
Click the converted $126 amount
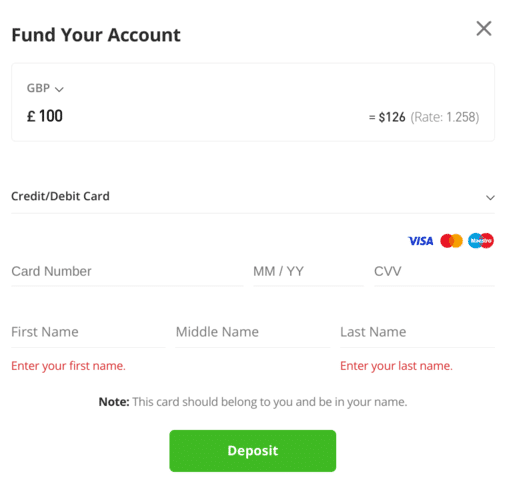[x=392, y=117]
